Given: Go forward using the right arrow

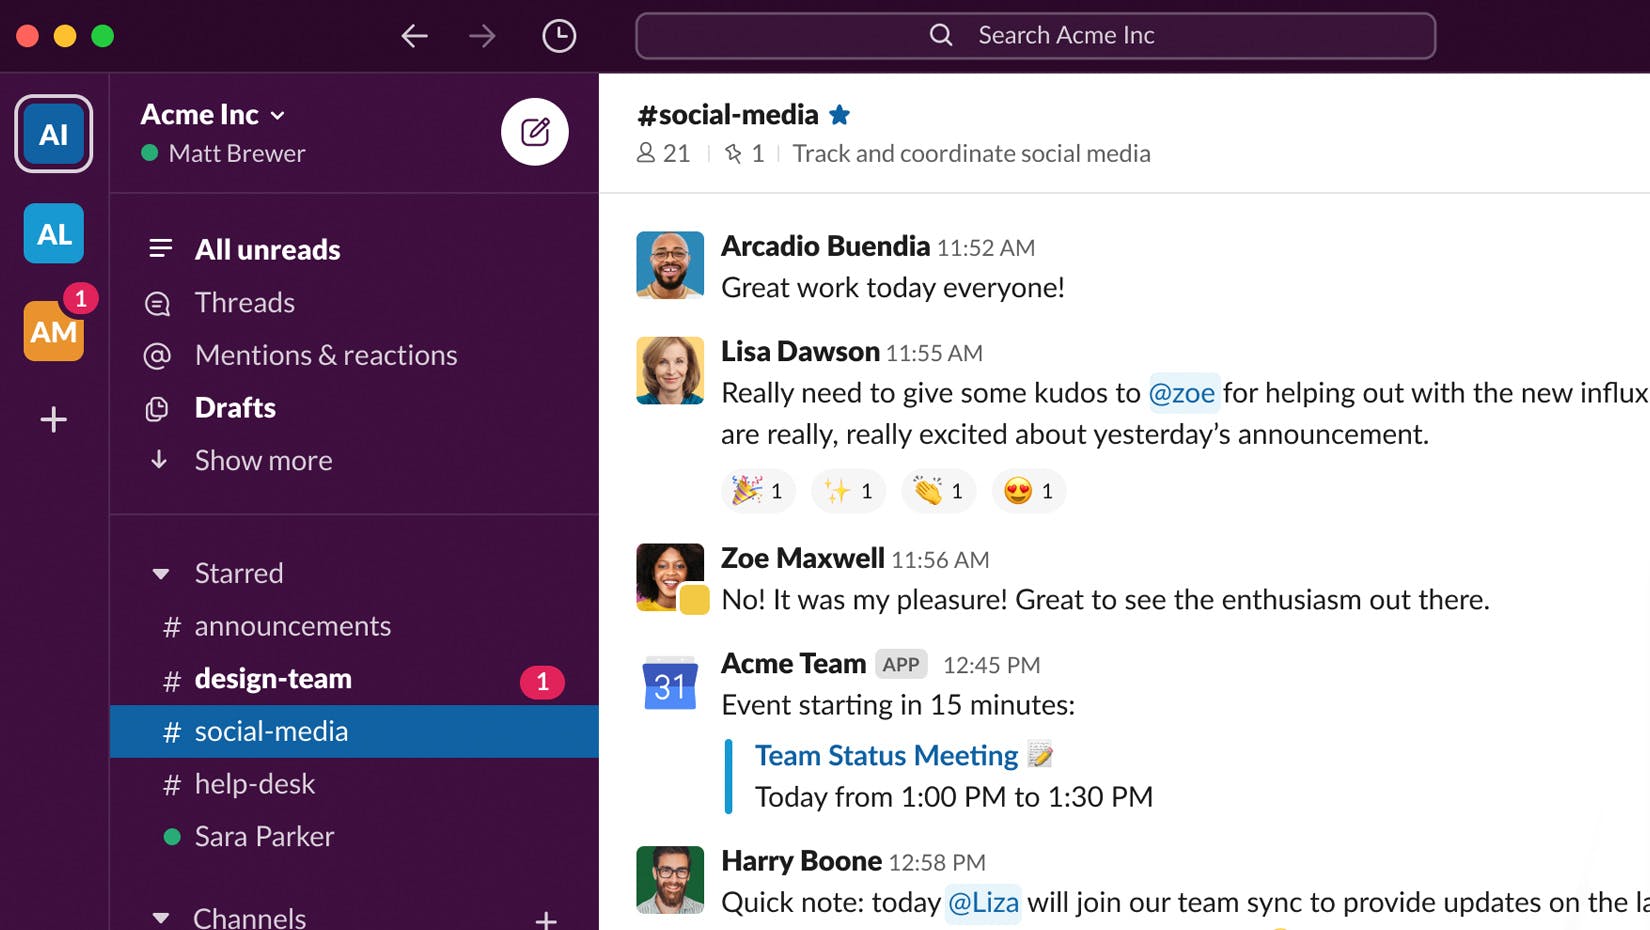Looking at the screenshot, I should click(x=482, y=36).
